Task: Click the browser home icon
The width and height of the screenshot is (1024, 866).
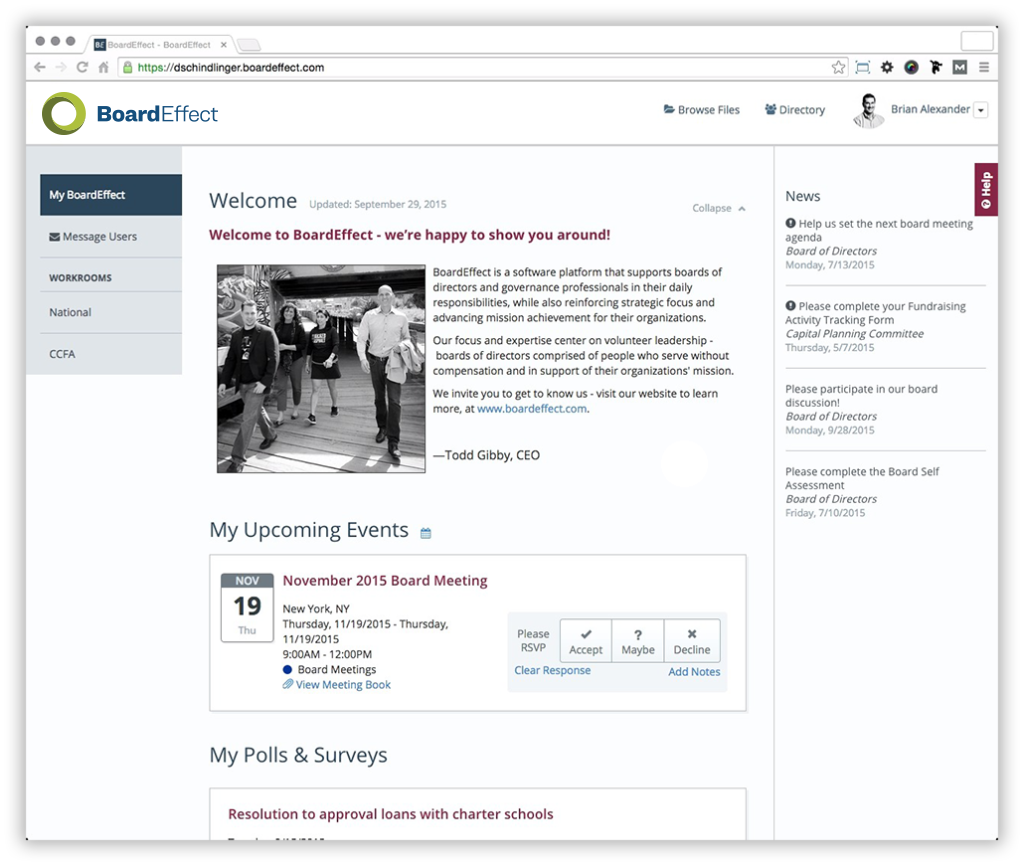Action: pos(103,68)
